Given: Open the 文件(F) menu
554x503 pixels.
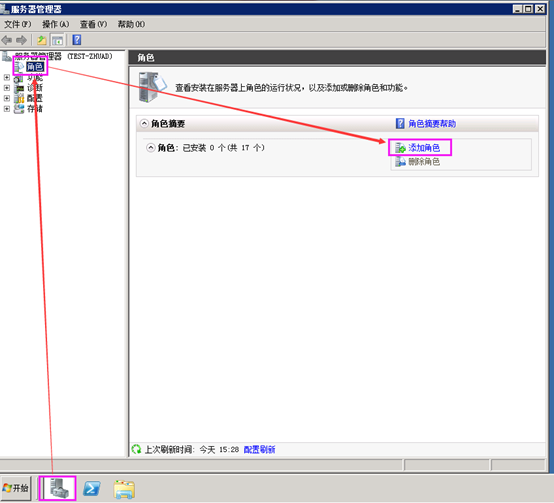Looking at the screenshot, I should (x=17, y=24).
